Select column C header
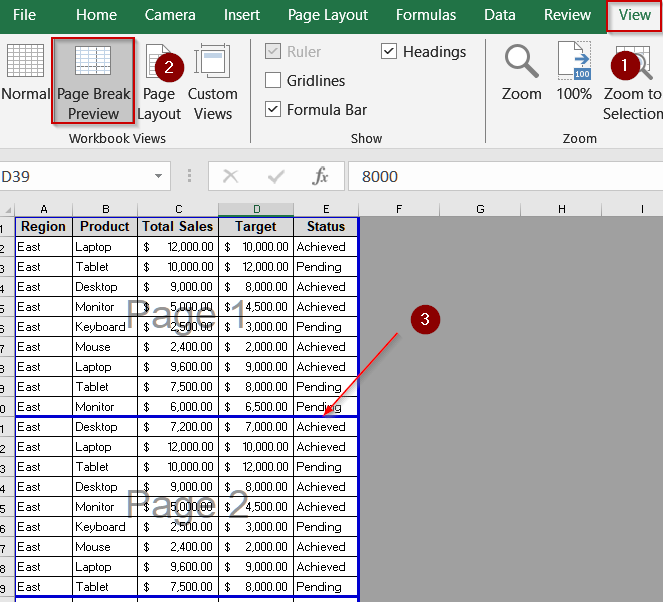663x602 pixels. 178,209
